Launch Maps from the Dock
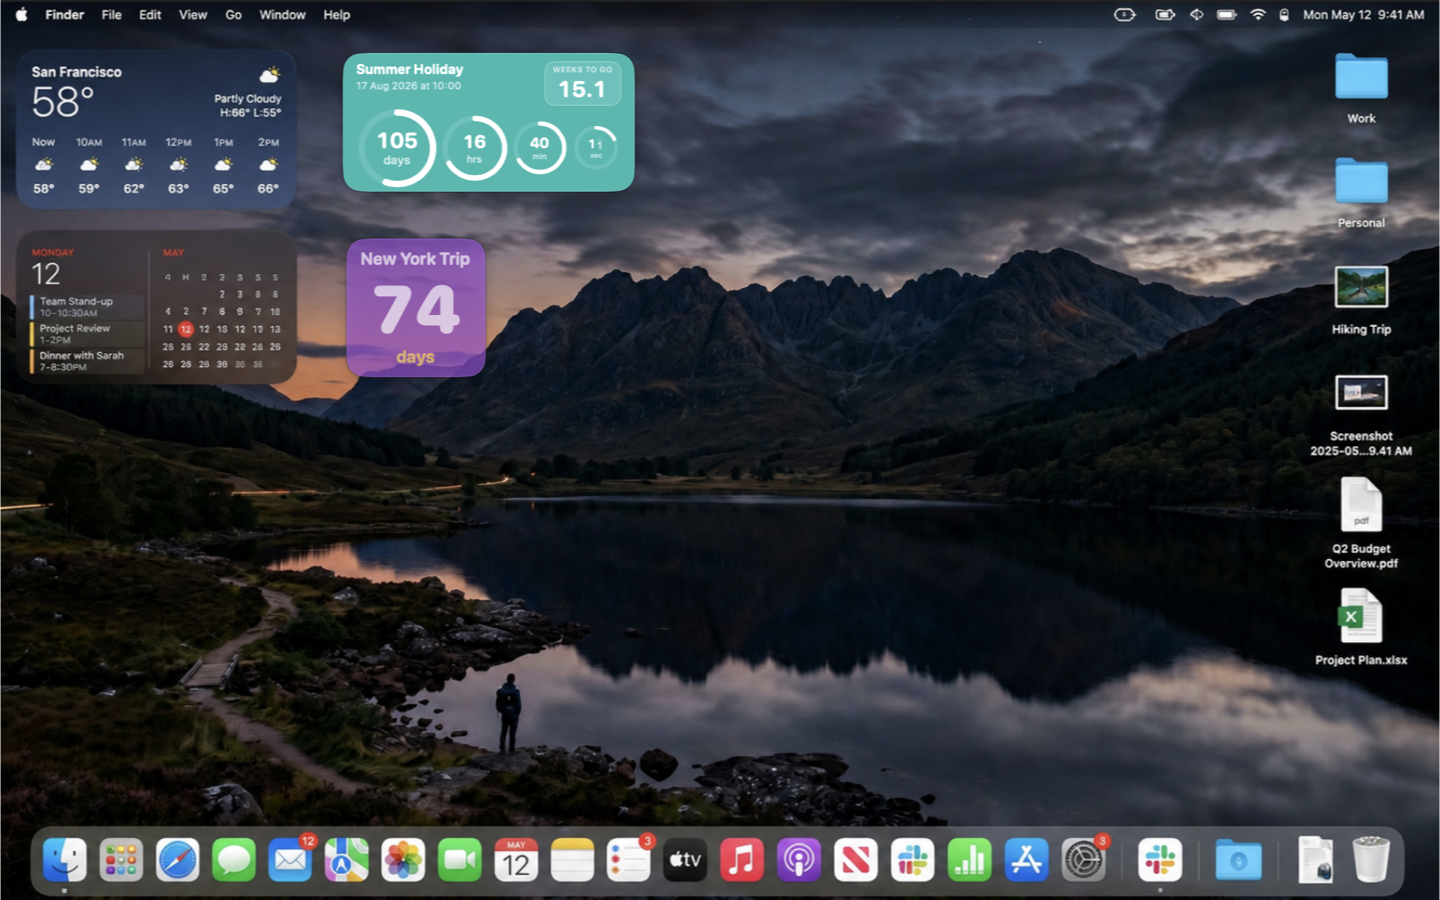Viewport: 1440px width, 900px height. click(x=347, y=859)
